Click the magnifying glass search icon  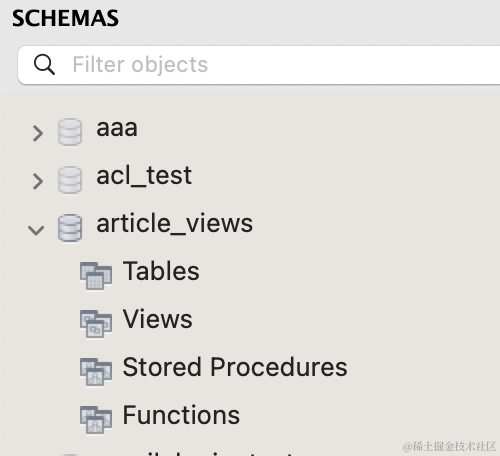(44, 64)
